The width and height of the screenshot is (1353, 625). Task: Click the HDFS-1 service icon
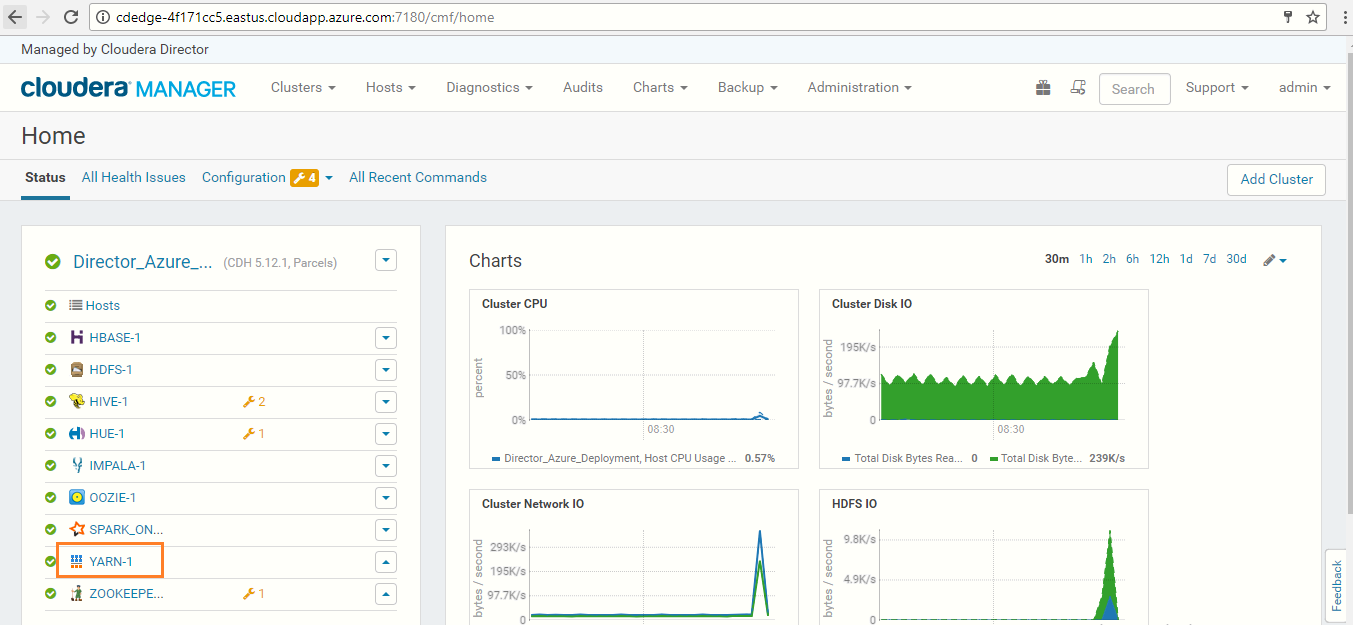tap(77, 369)
